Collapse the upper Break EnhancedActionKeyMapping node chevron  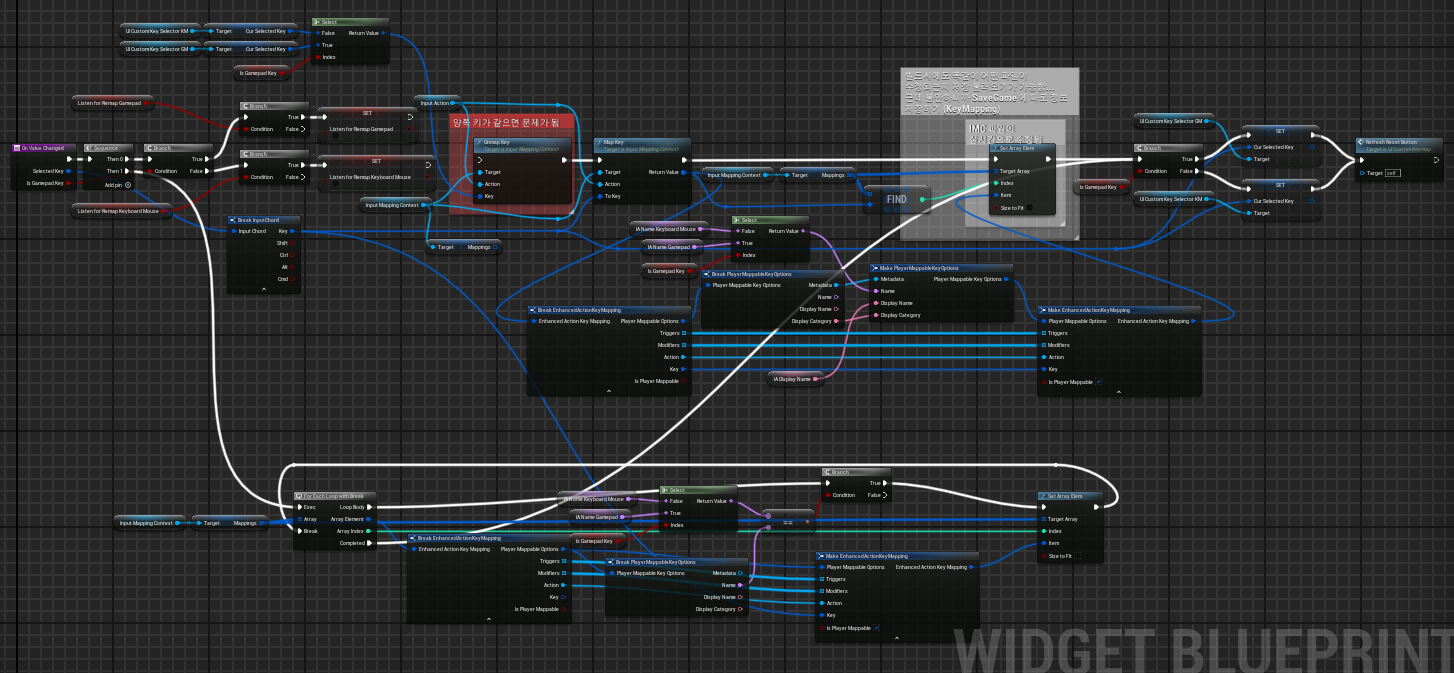click(x=608, y=392)
